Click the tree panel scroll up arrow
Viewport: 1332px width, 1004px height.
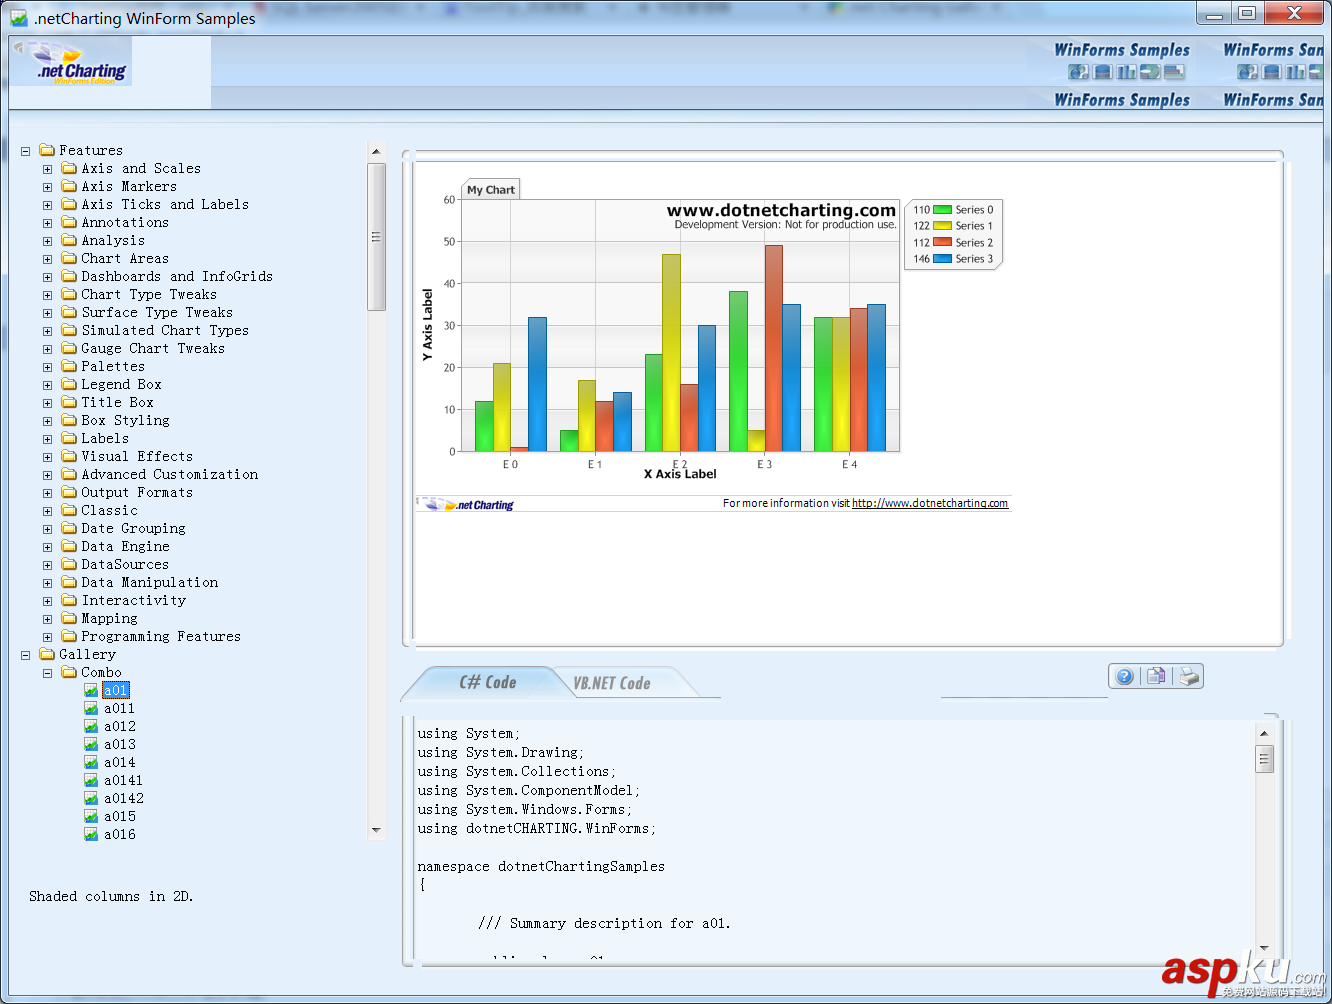(376, 152)
